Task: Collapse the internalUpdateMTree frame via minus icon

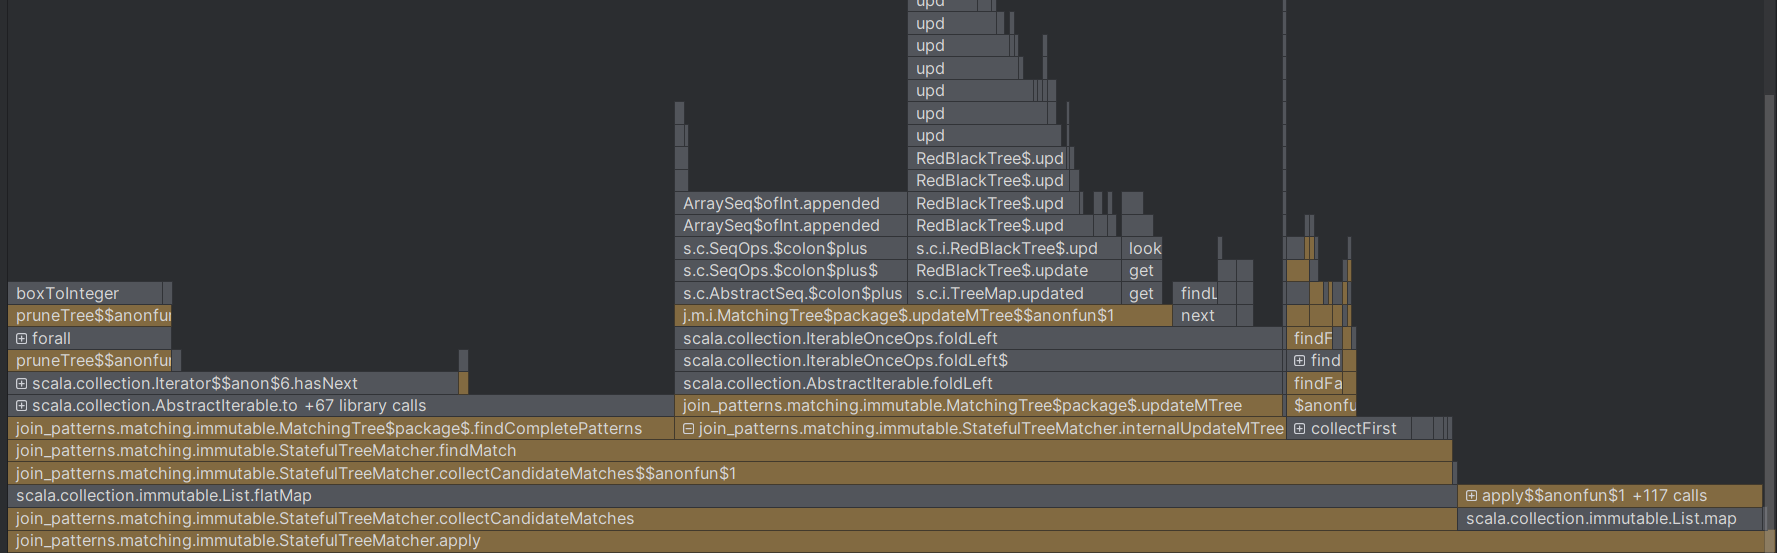Action: point(688,429)
